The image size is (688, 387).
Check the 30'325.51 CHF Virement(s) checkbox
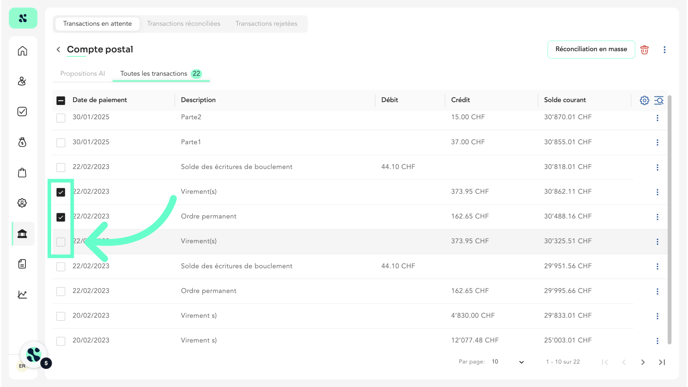[x=61, y=242]
